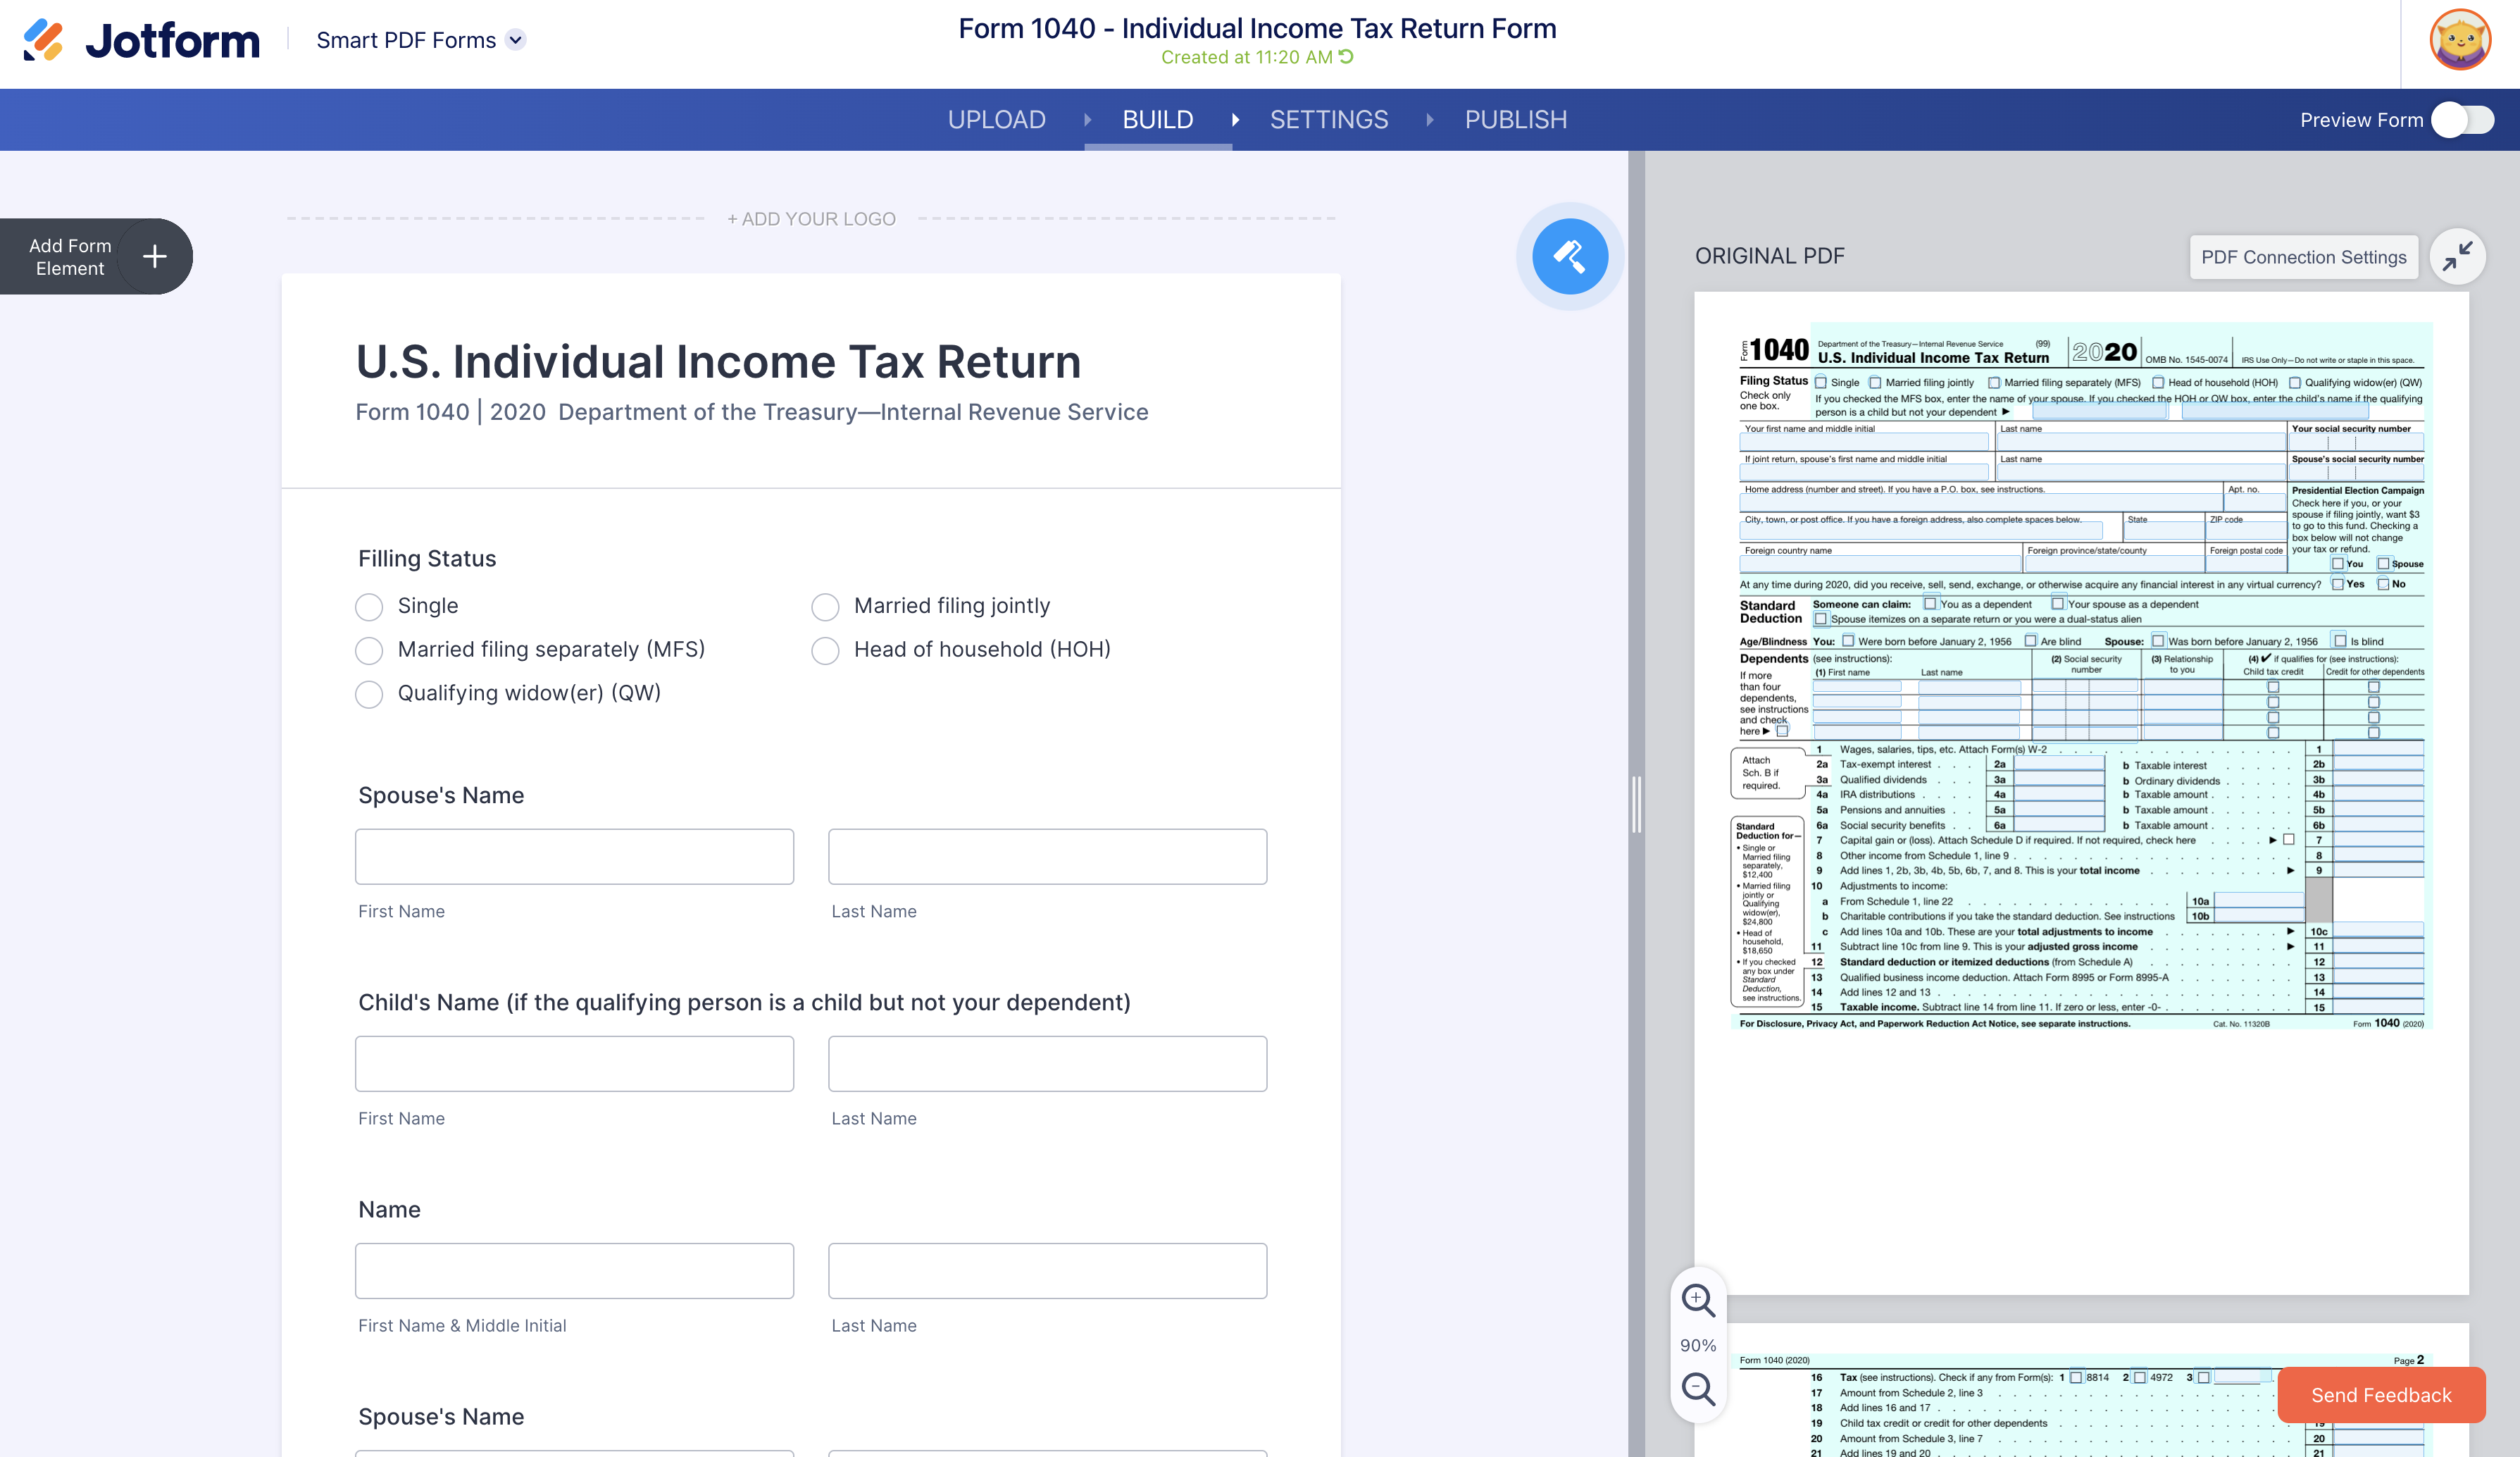Switch to the SETTINGS tab
2520x1457 pixels.
pyautogui.click(x=1328, y=120)
